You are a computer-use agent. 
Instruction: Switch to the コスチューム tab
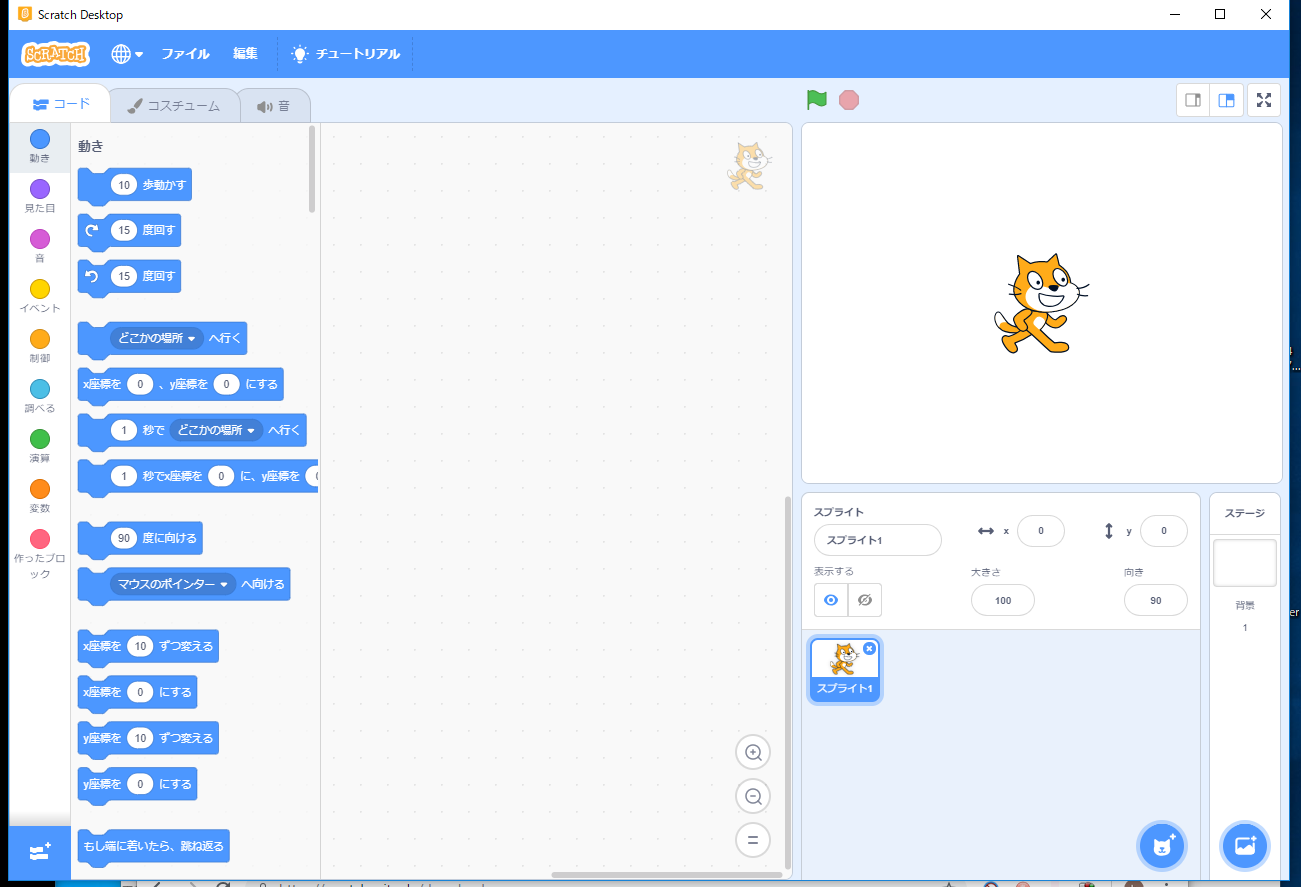tap(174, 105)
